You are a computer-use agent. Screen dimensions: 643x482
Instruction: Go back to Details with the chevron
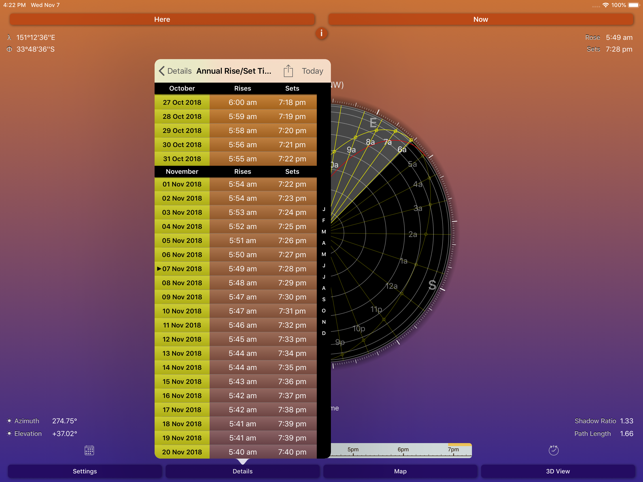175,71
